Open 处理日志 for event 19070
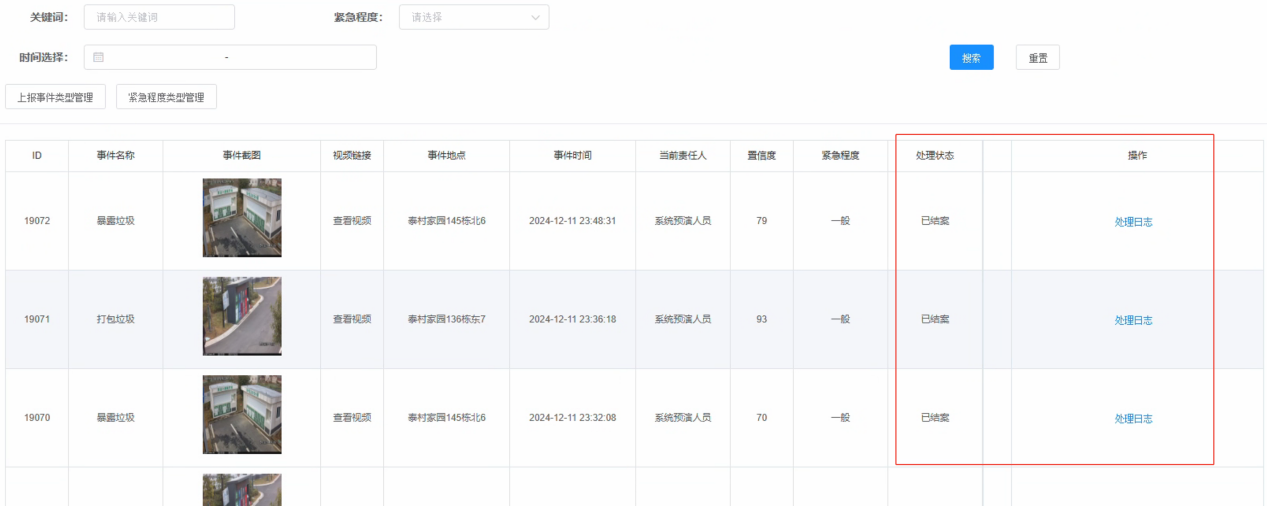The width and height of the screenshot is (1267, 506). tap(1133, 419)
